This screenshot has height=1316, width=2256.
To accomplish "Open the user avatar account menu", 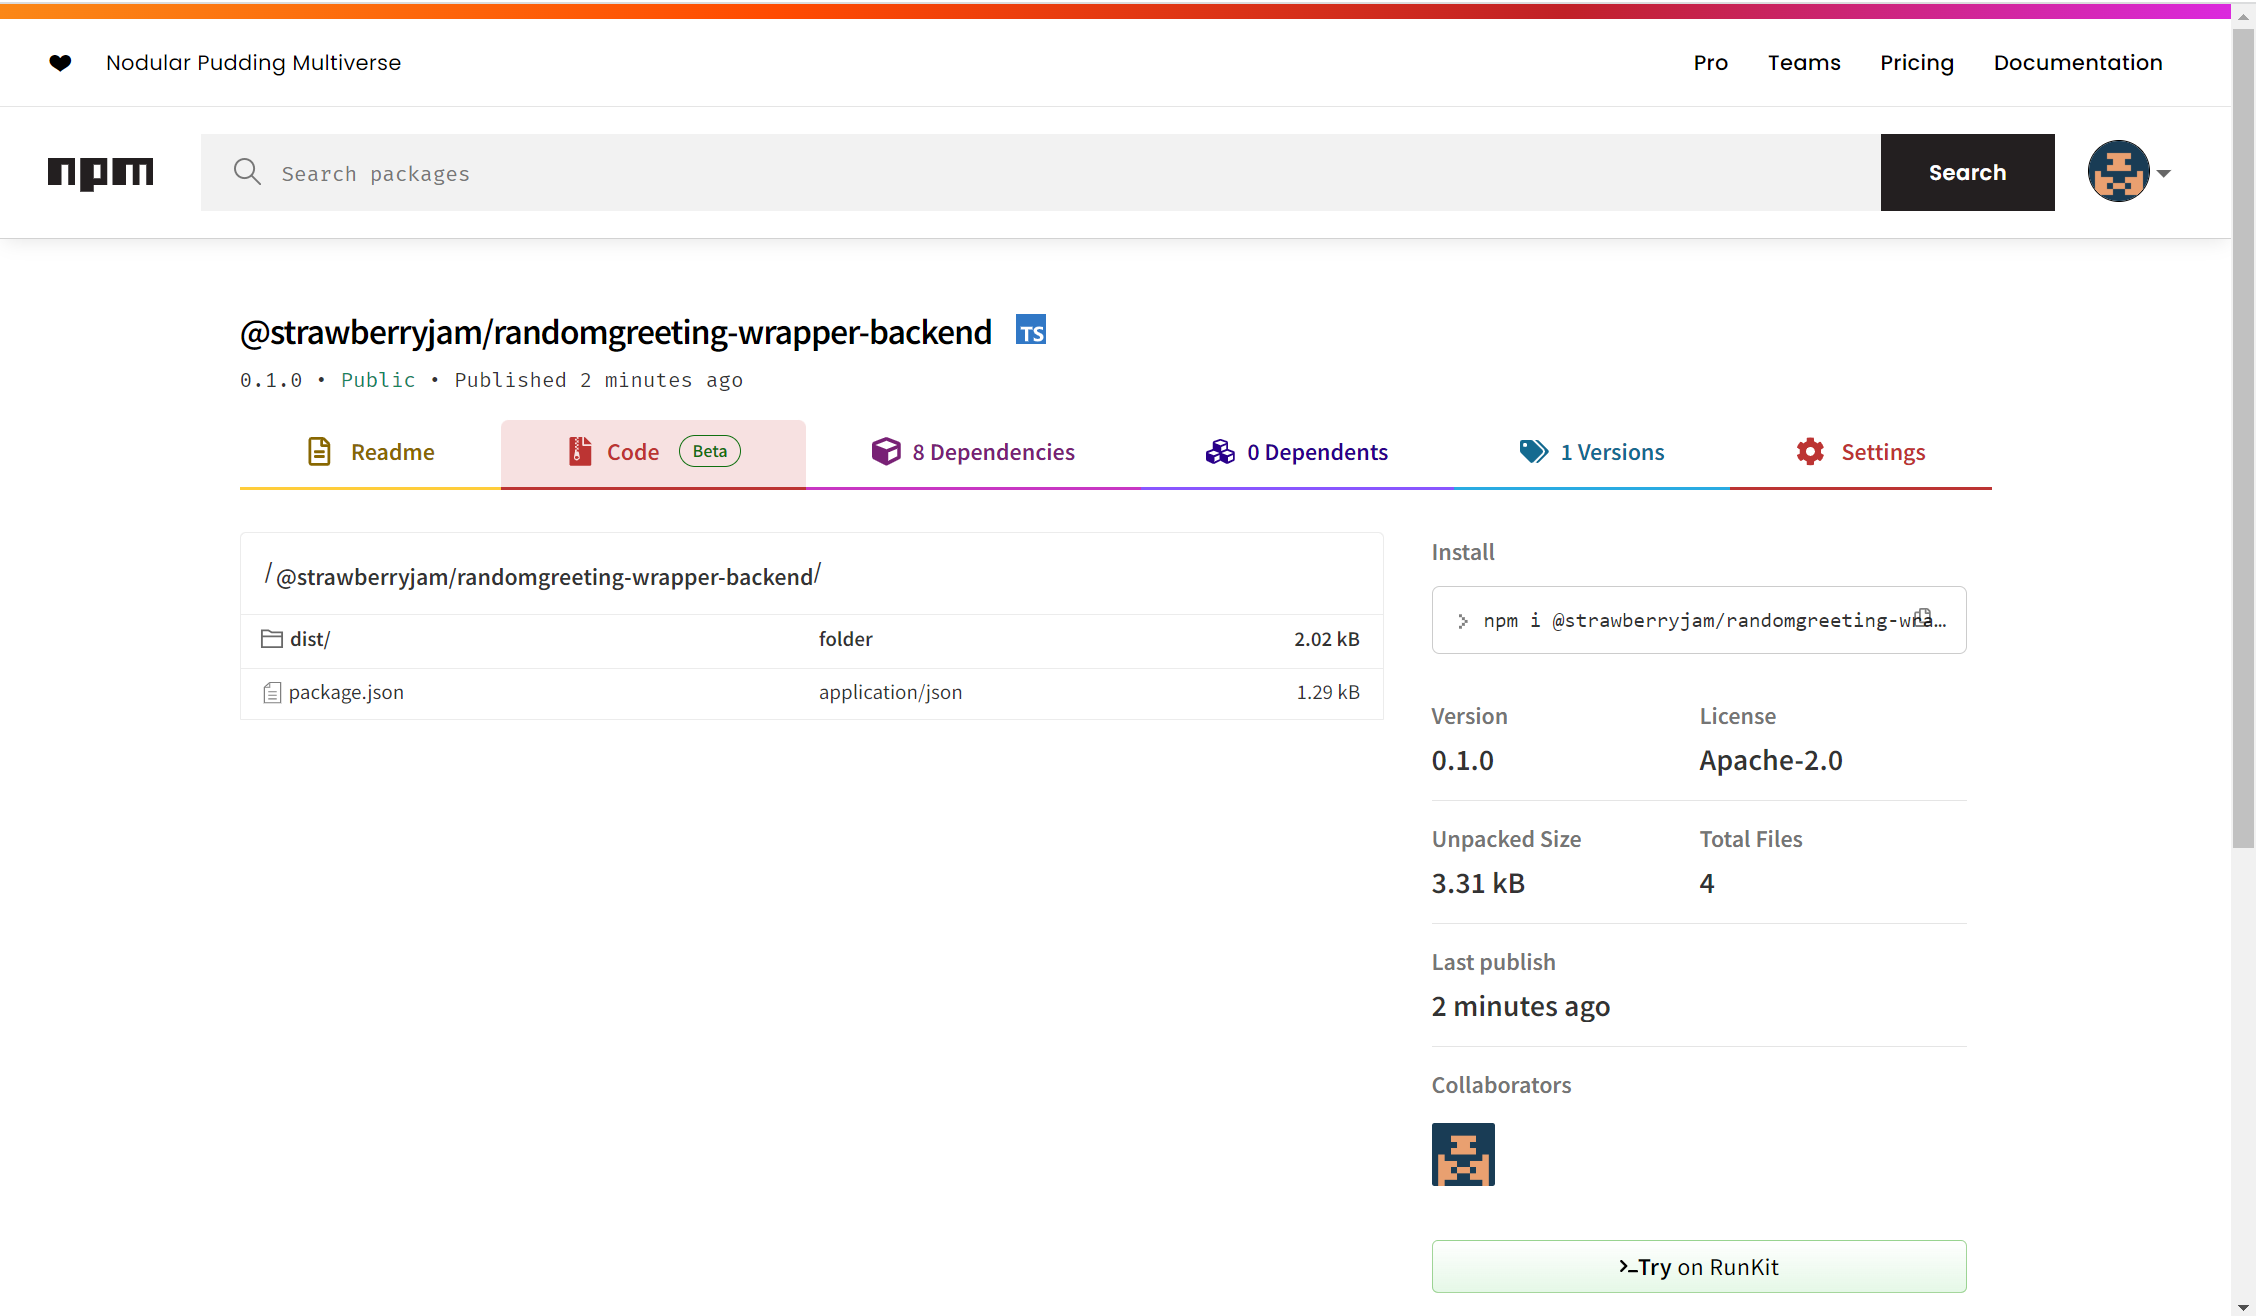I will coord(2118,172).
